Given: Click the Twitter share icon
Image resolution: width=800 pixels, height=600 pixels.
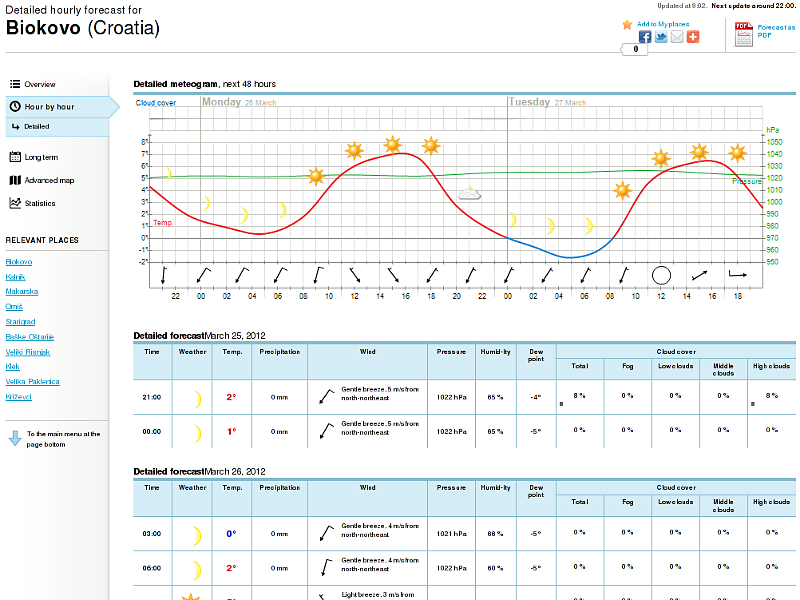Looking at the screenshot, I should click(x=661, y=37).
